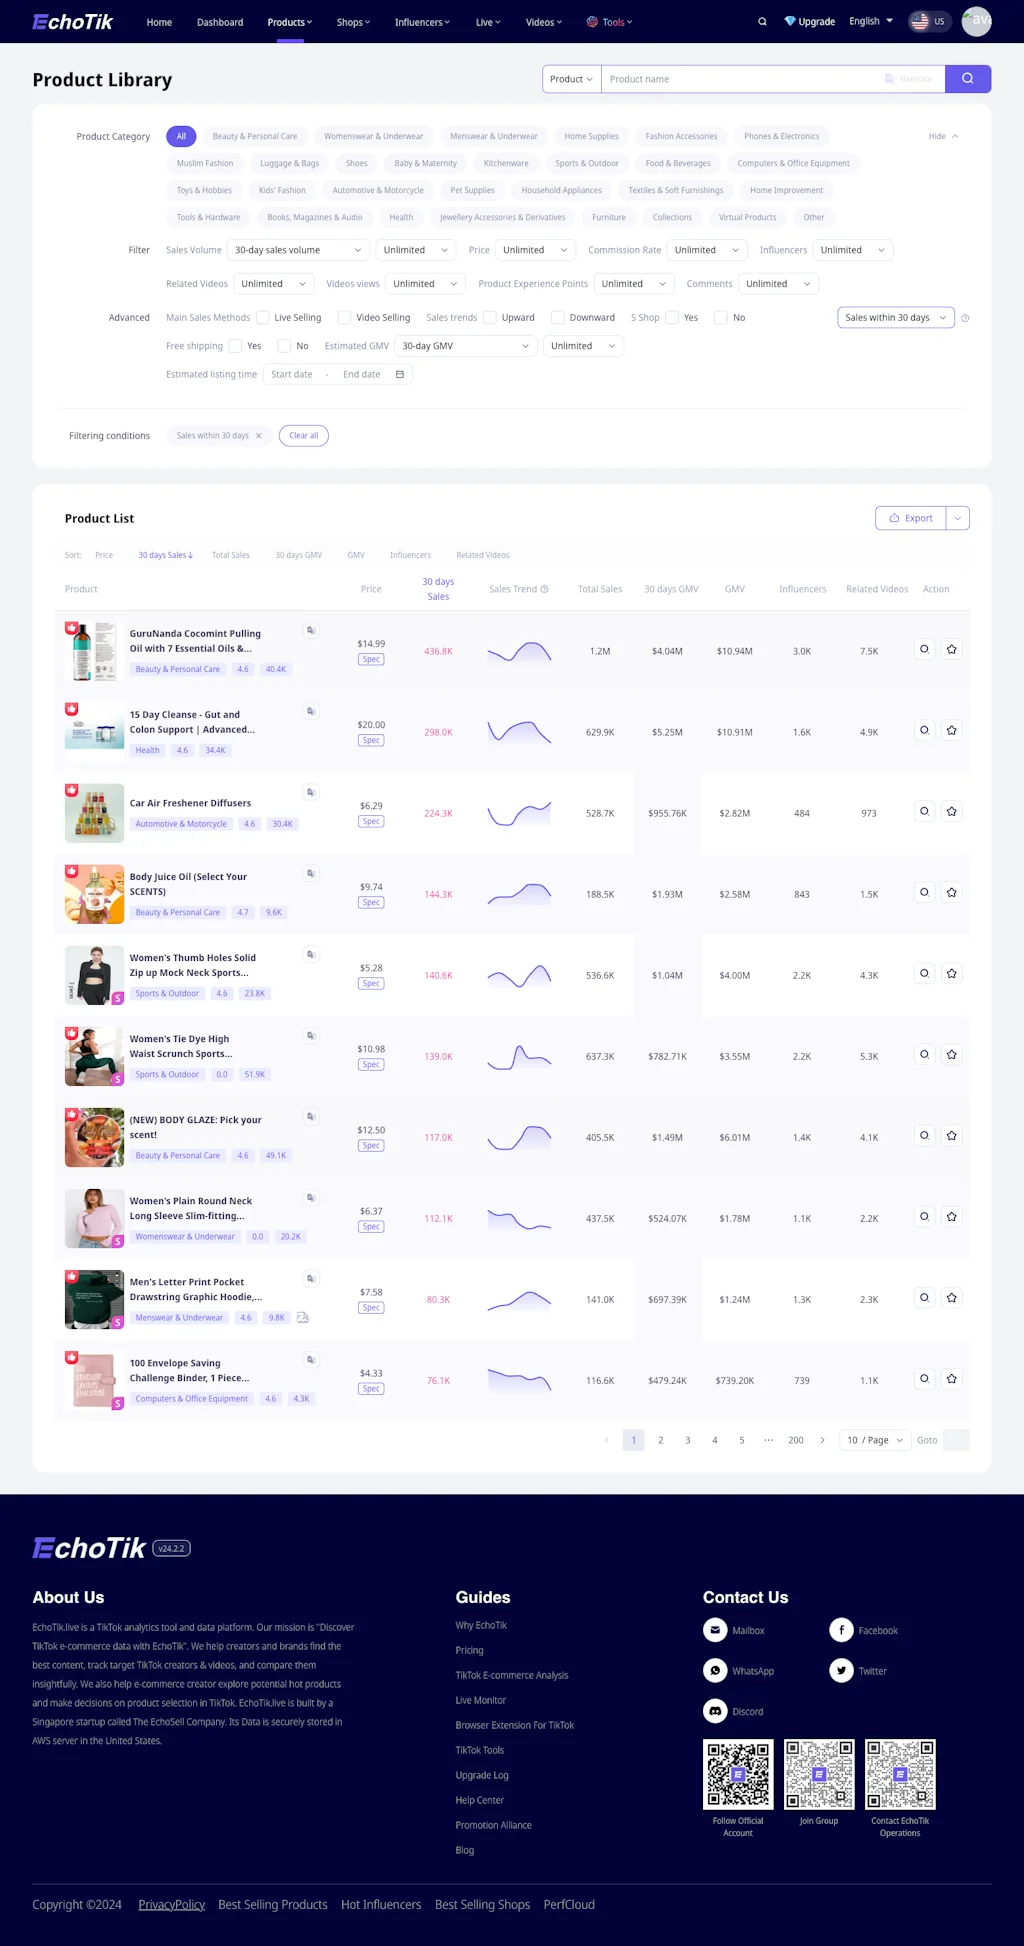Favorite the GuruNanda Cocomint Pulling Oil product
This screenshot has height=1946, width=1024.
[x=951, y=650]
